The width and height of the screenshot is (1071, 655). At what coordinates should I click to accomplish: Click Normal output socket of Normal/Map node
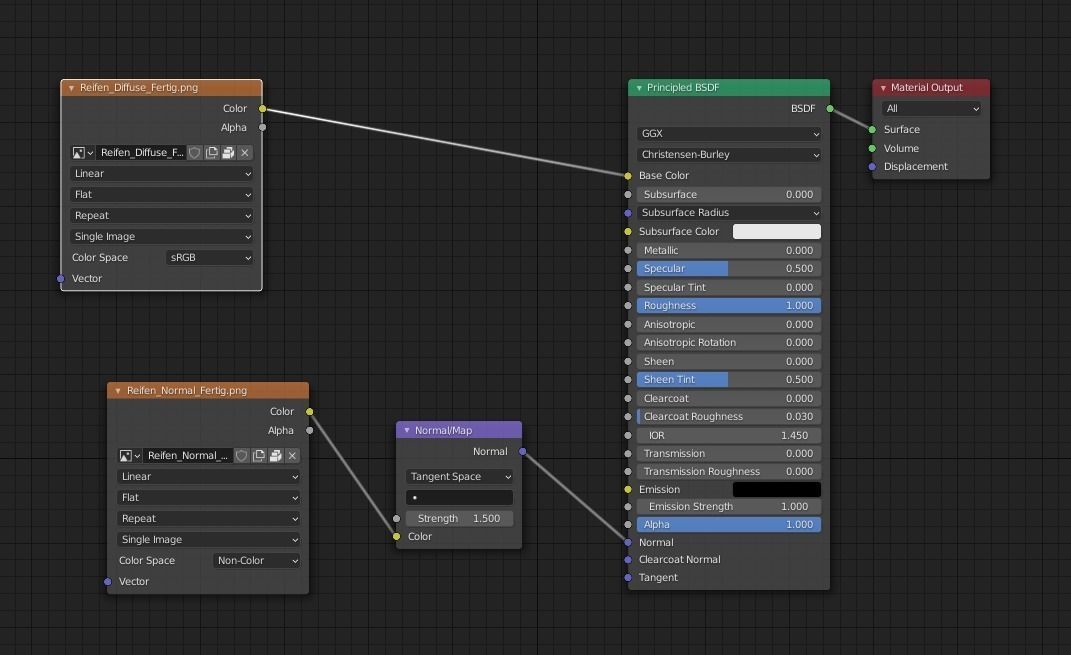pyautogui.click(x=523, y=451)
